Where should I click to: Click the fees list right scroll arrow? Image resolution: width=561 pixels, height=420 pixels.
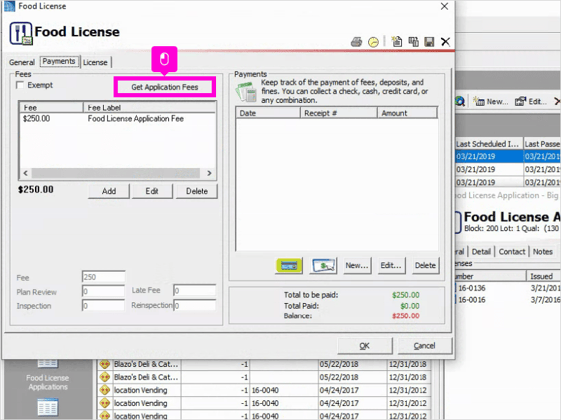209,173
